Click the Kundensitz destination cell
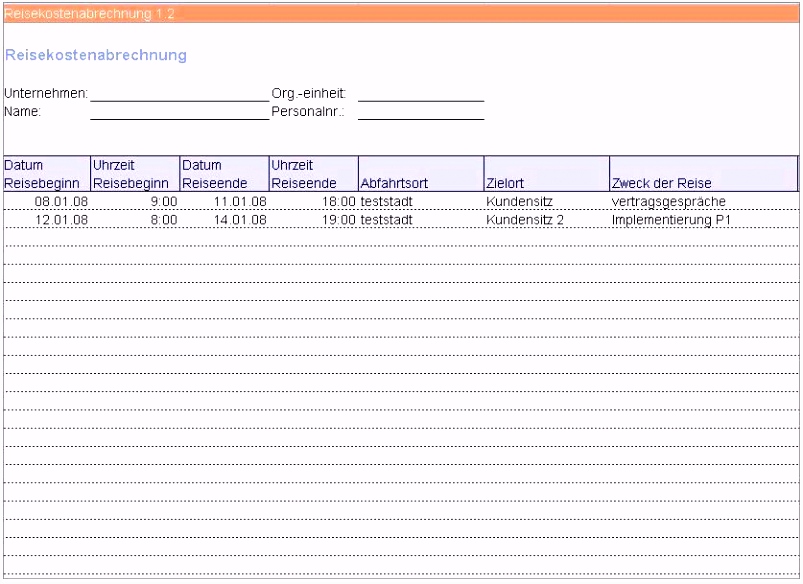Image resolution: width=803 pixels, height=584 pixels. click(x=547, y=201)
